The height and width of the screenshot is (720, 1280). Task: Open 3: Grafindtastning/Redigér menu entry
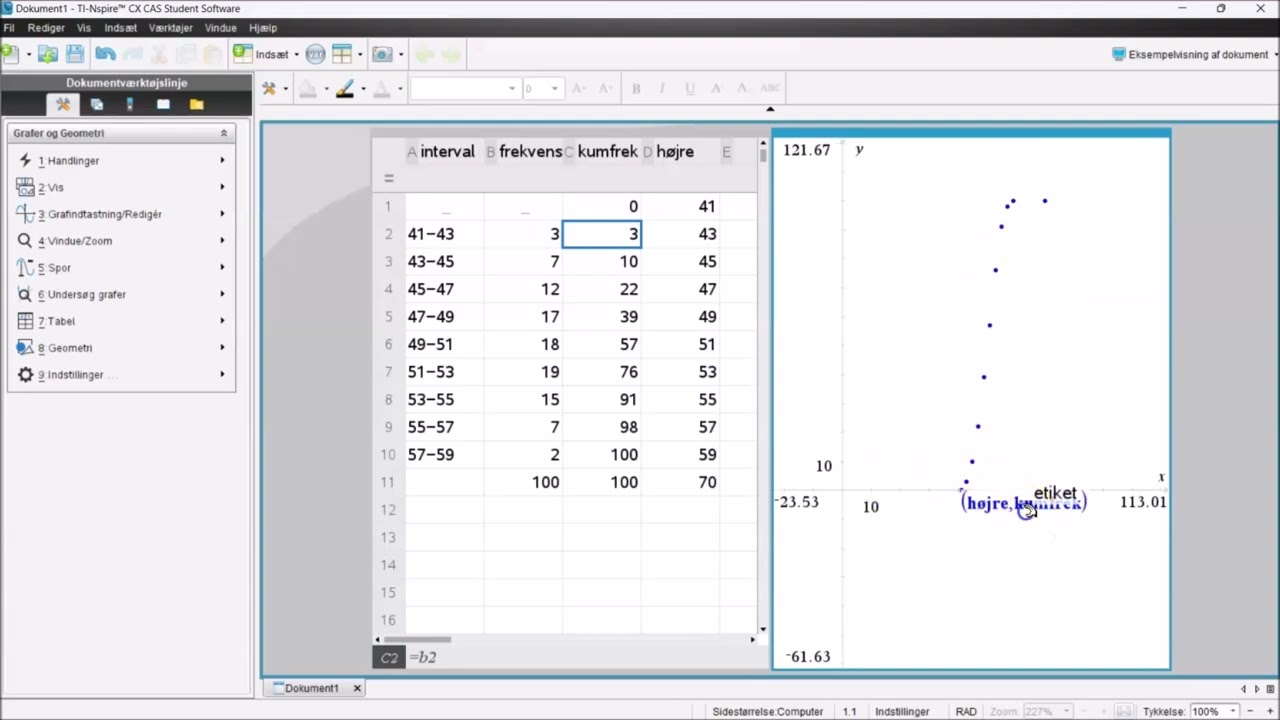122,214
